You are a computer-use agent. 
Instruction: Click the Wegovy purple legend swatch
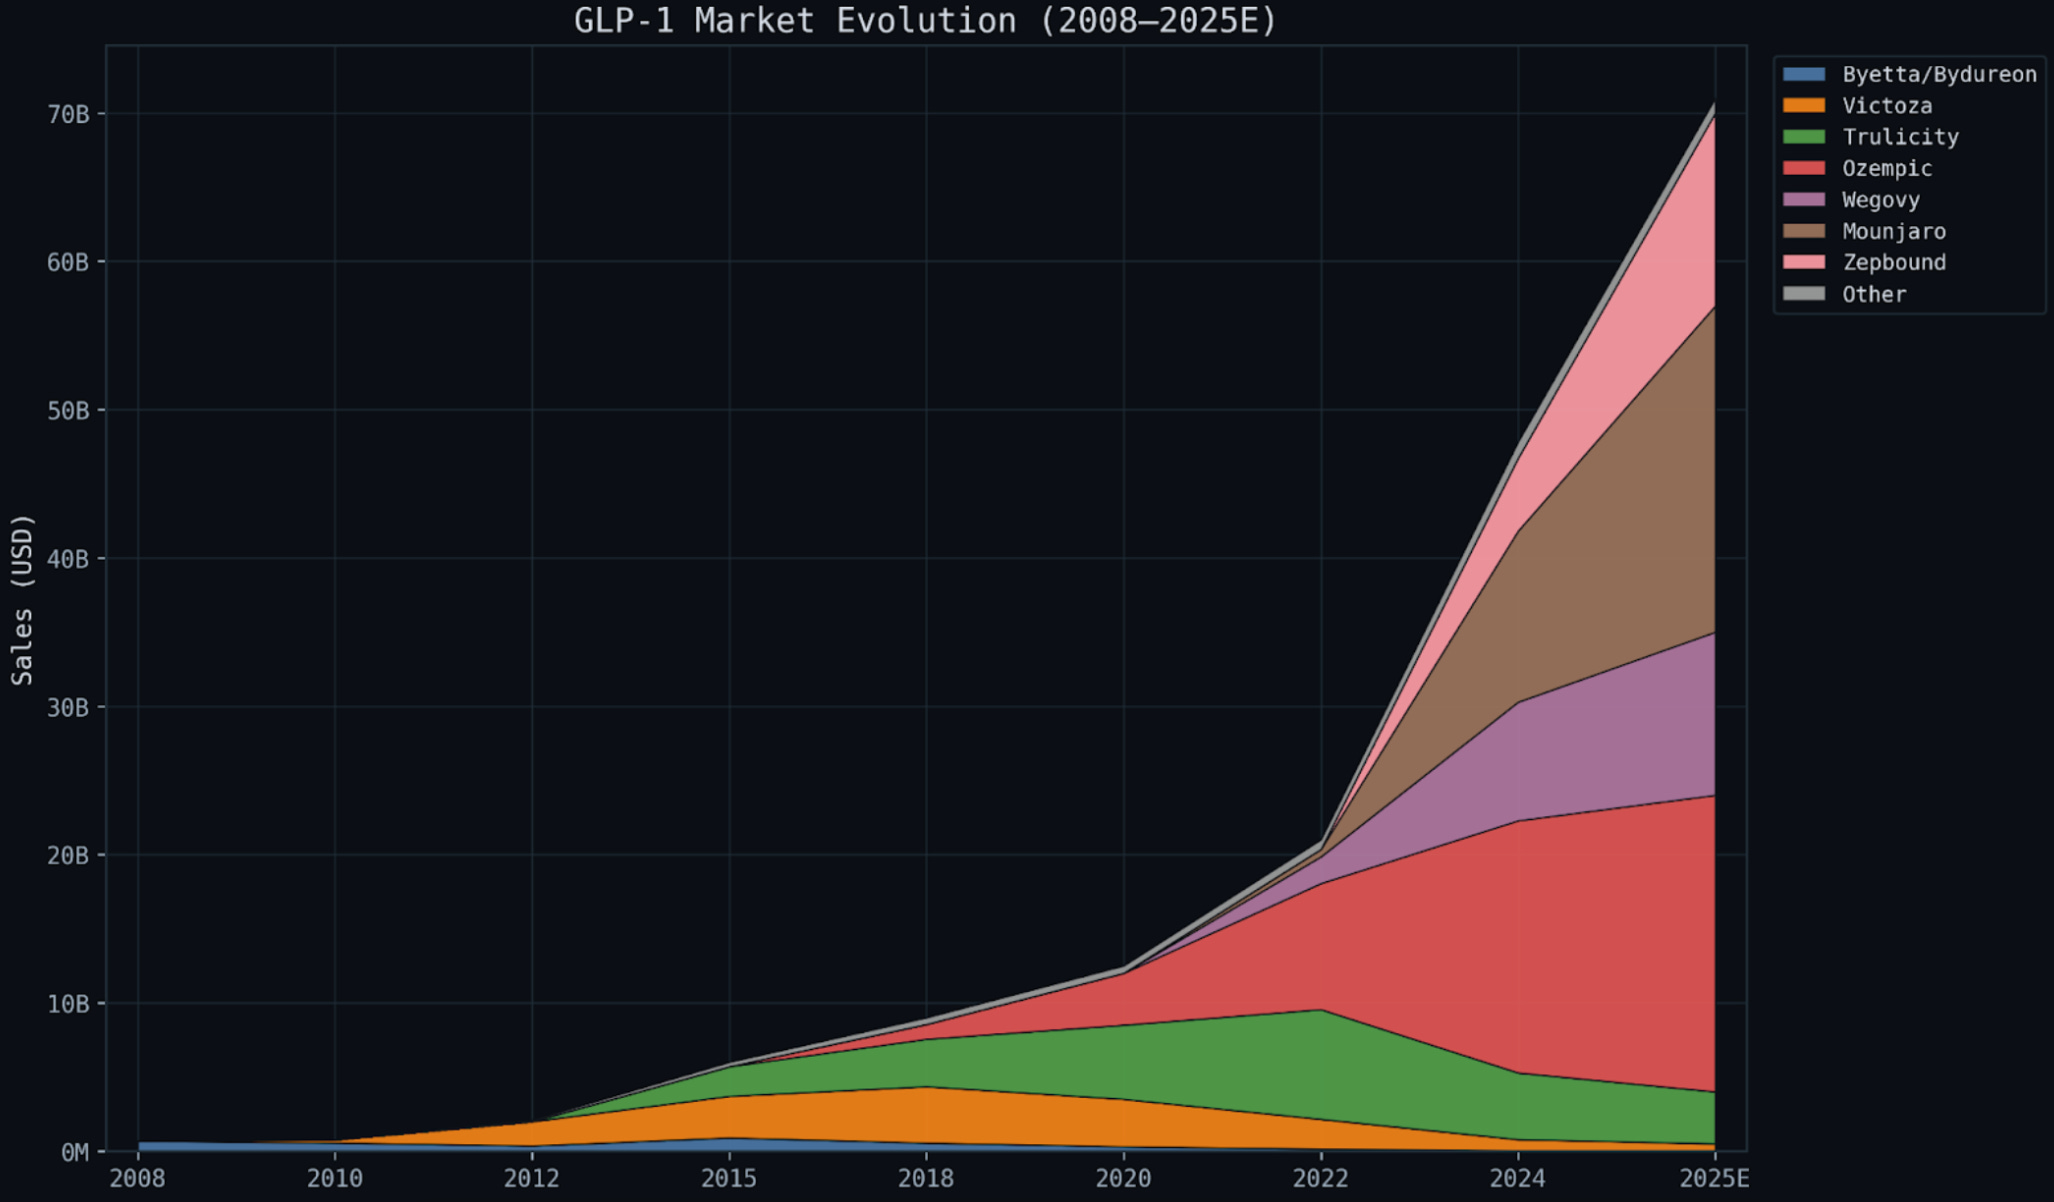tap(1803, 200)
